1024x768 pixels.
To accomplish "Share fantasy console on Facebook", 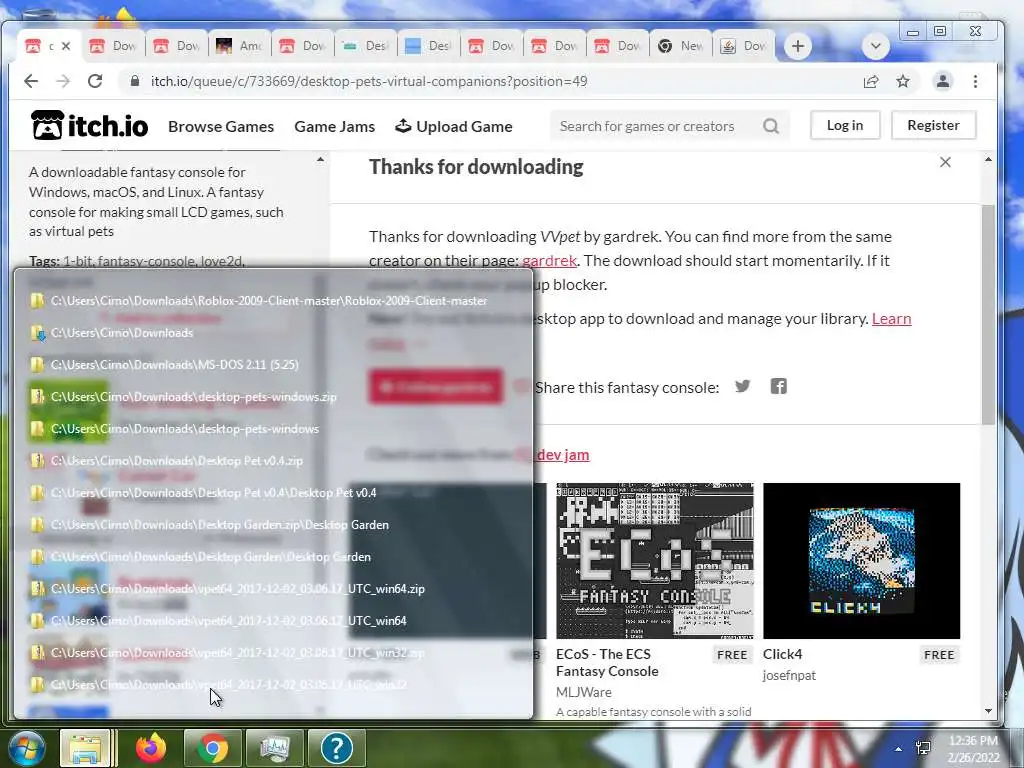I will point(778,386).
